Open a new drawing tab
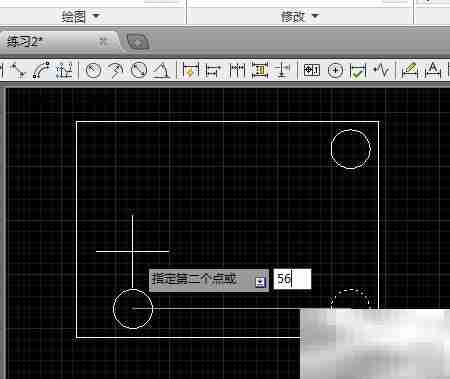 pyautogui.click(x=138, y=42)
